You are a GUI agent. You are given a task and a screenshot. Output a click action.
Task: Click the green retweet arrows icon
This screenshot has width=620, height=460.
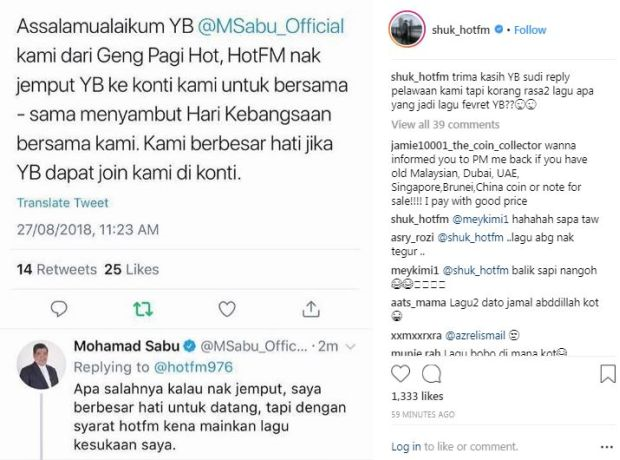pos(143,309)
